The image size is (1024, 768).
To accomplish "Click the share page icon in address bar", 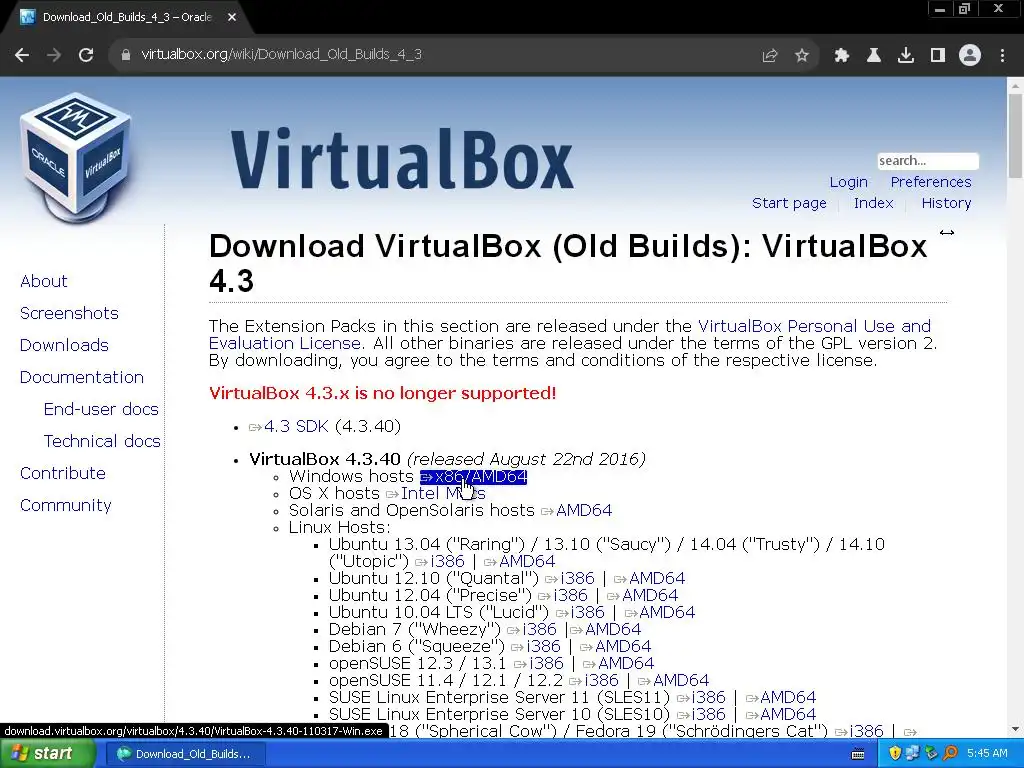I will 770,56.
